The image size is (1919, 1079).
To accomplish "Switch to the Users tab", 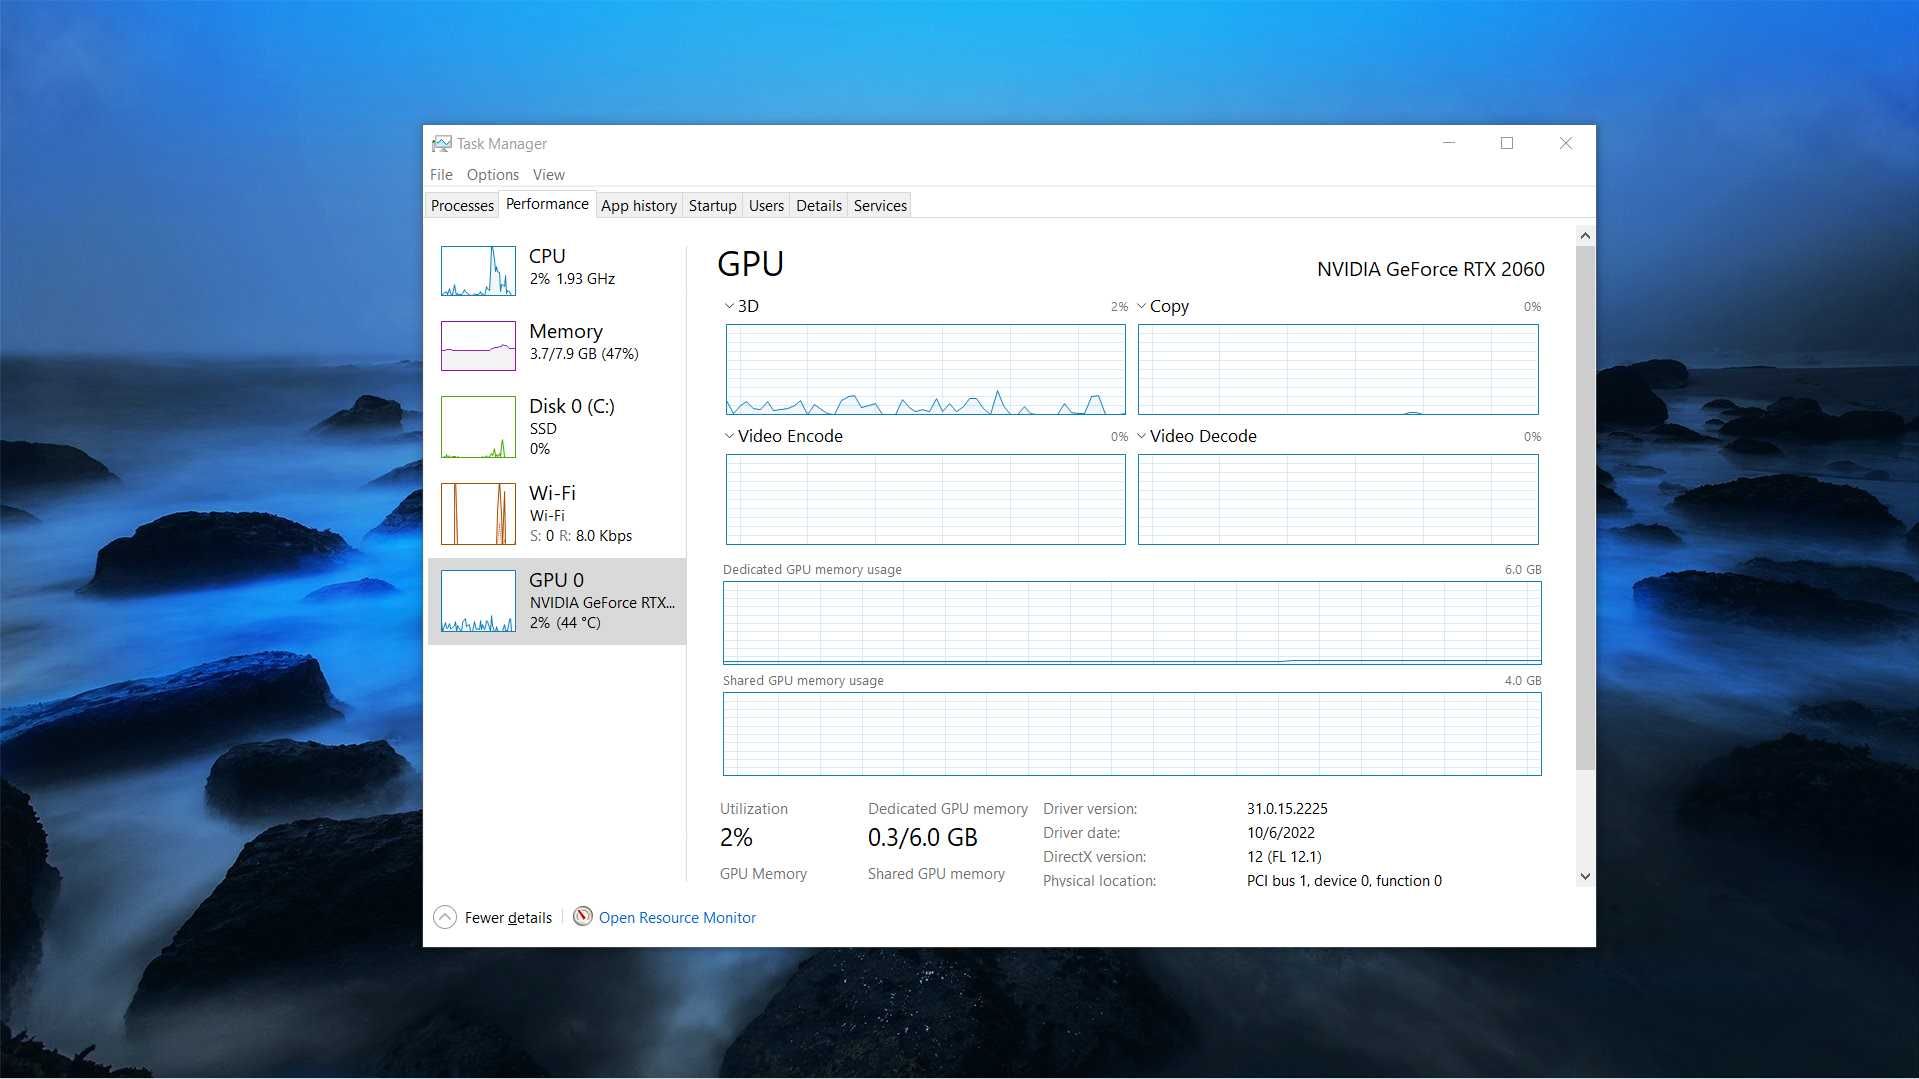I will pyautogui.click(x=766, y=205).
